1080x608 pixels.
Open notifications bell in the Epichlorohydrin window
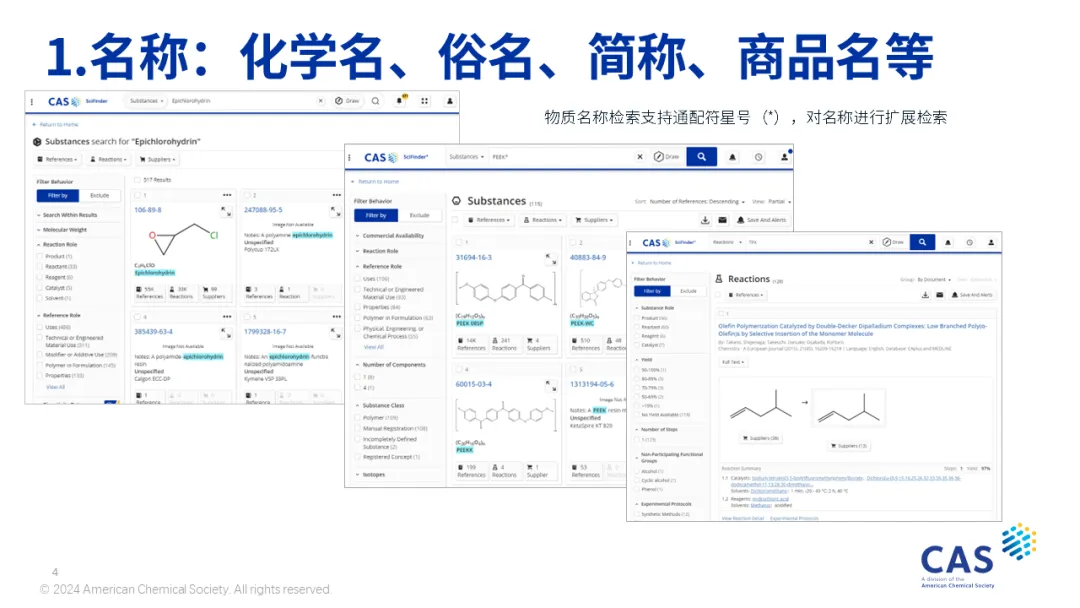[399, 101]
